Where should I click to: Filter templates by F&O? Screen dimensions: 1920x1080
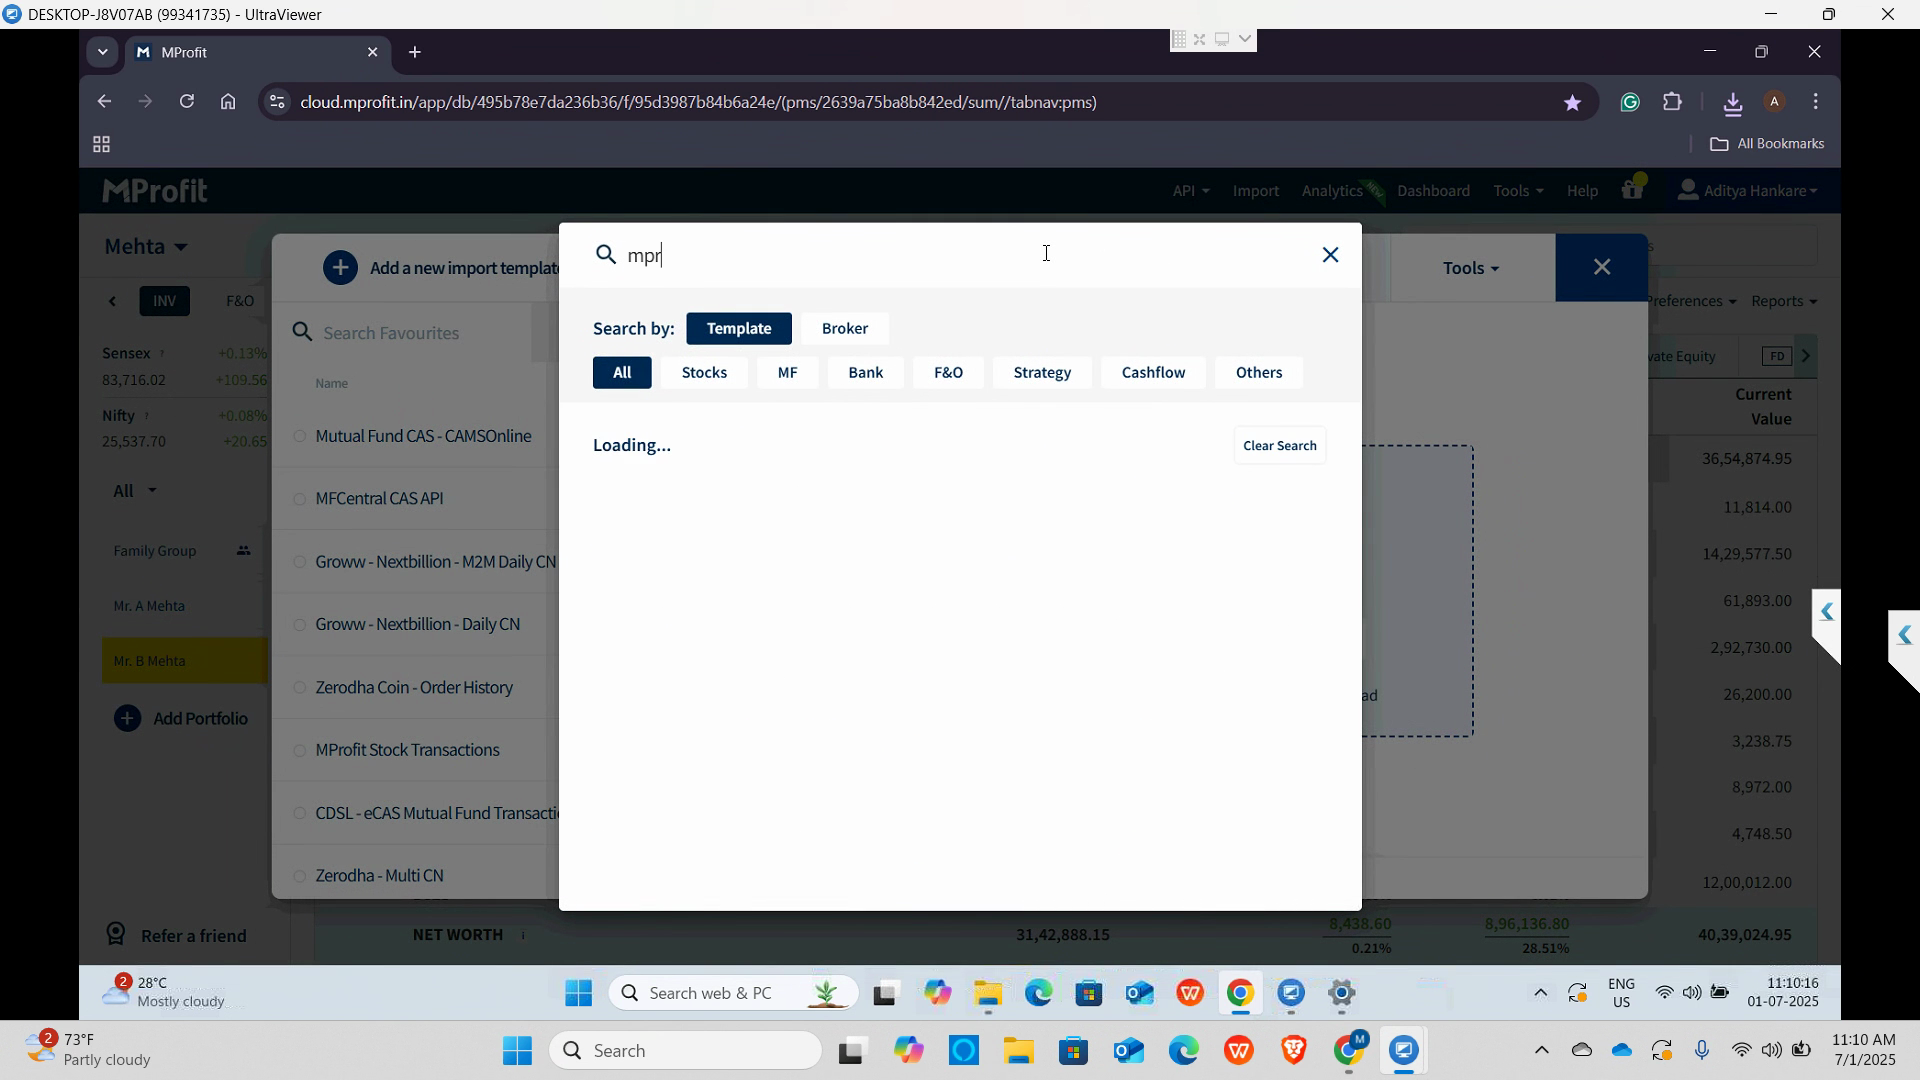click(x=949, y=372)
